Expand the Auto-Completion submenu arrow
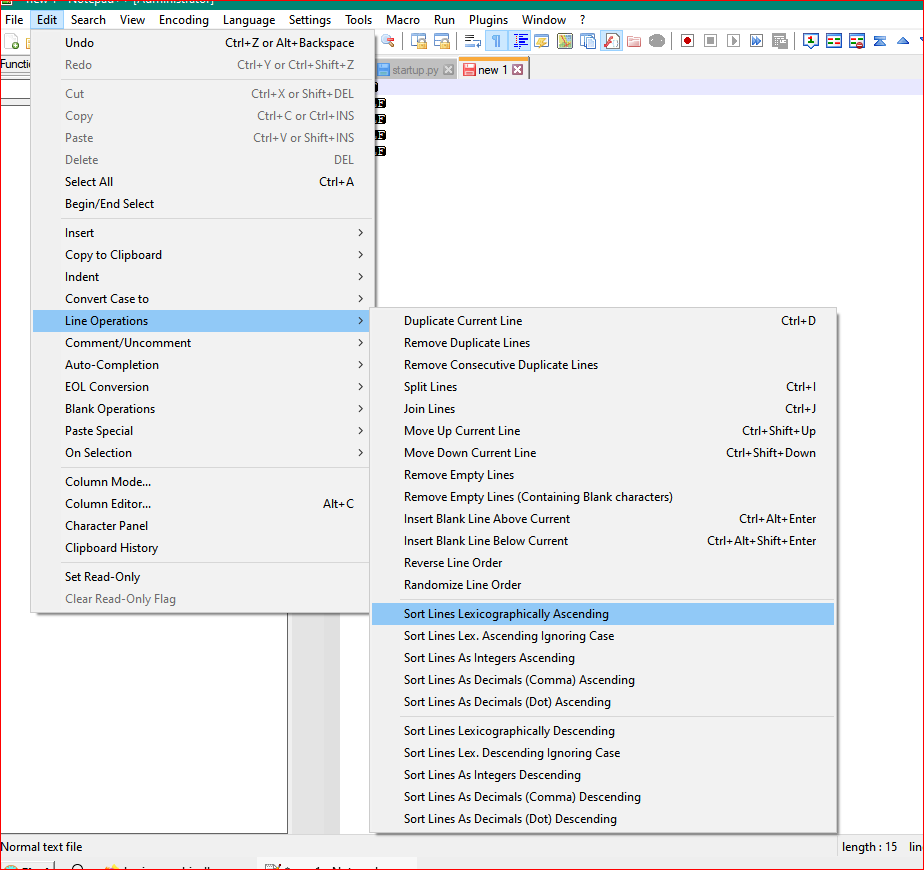Viewport: 924px width, 870px height. point(361,365)
